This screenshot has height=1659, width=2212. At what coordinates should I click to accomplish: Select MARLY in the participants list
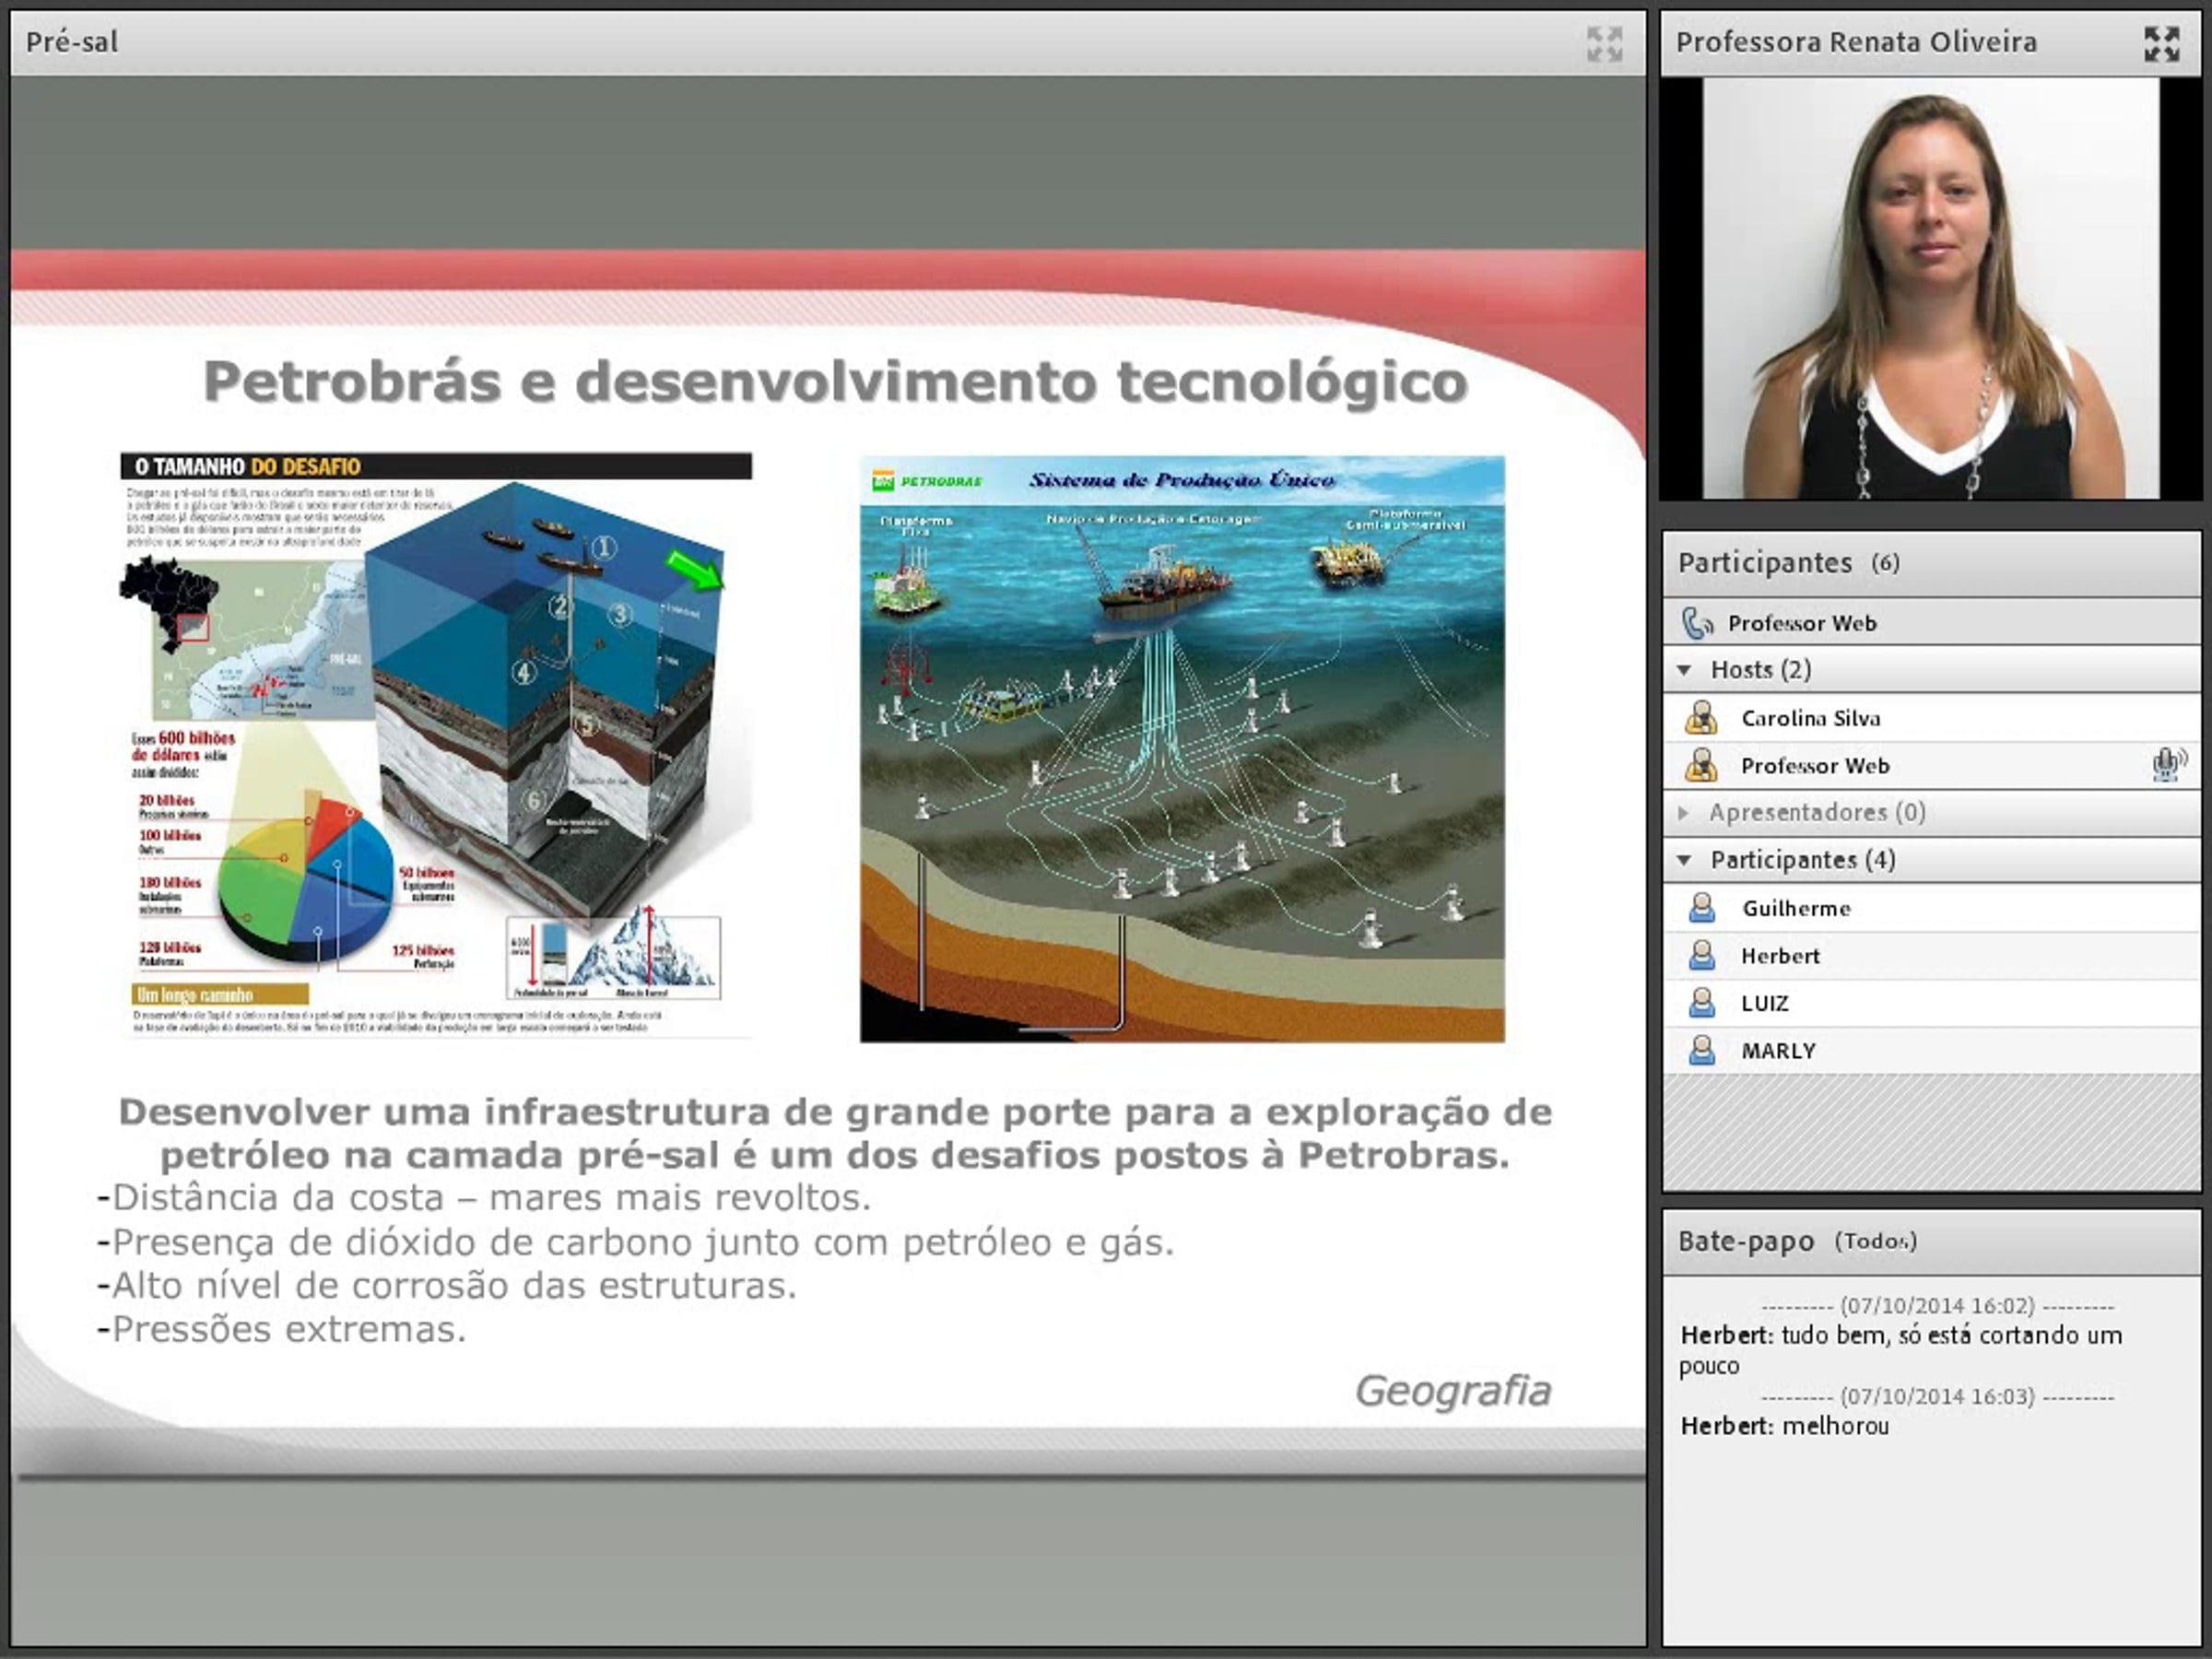tap(1778, 1051)
